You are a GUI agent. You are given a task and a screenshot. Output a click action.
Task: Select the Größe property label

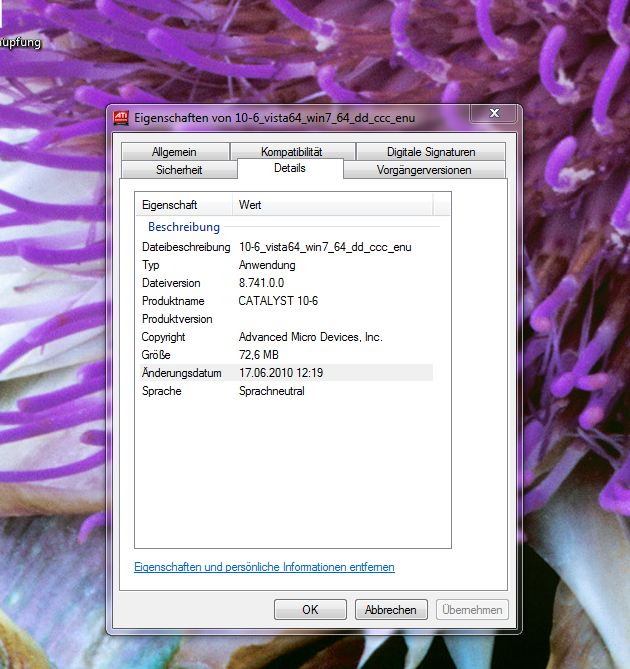[x=156, y=355]
